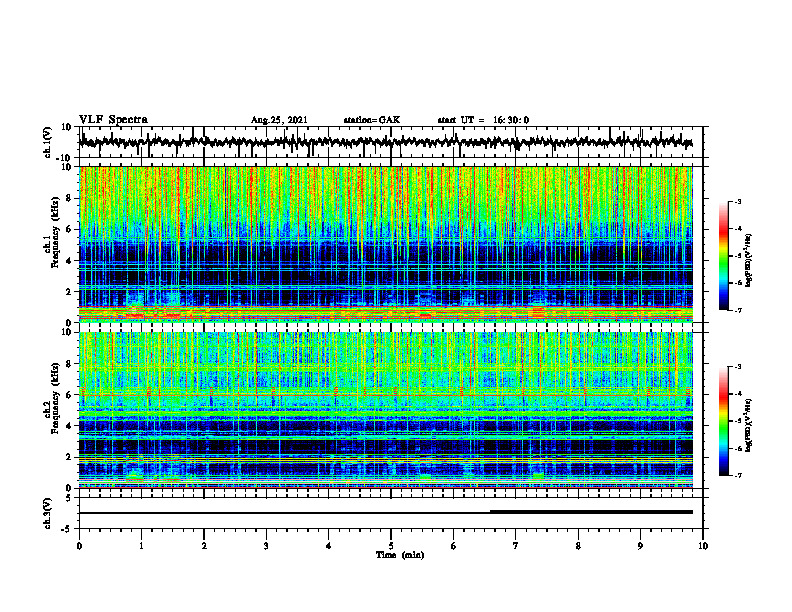
Task: Click the ch.2 "Frequency (kHz)" axis label
Action: 56,397
